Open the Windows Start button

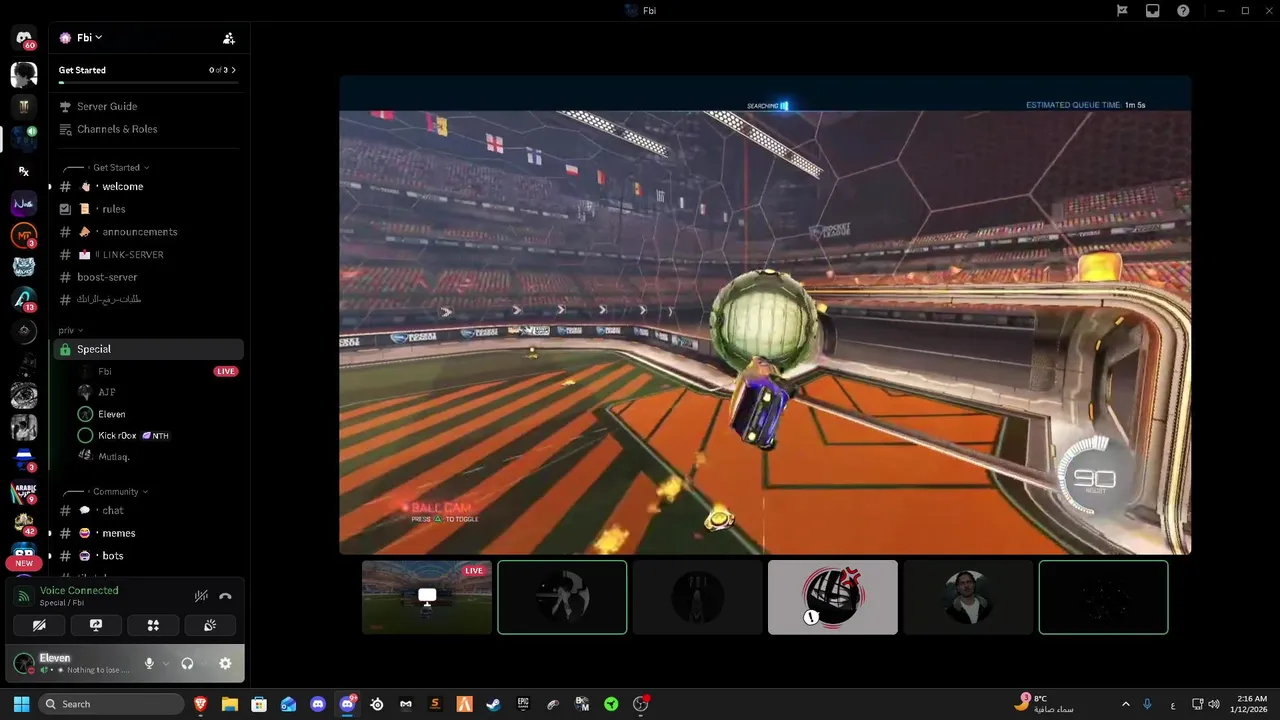pos(21,704)
